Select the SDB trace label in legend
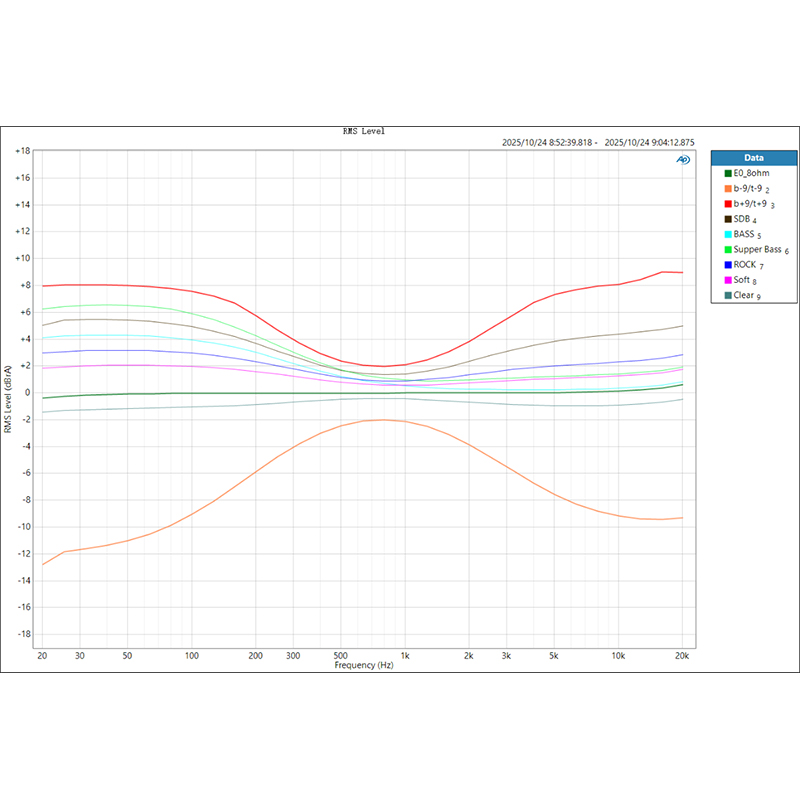 tap(742, 219)
